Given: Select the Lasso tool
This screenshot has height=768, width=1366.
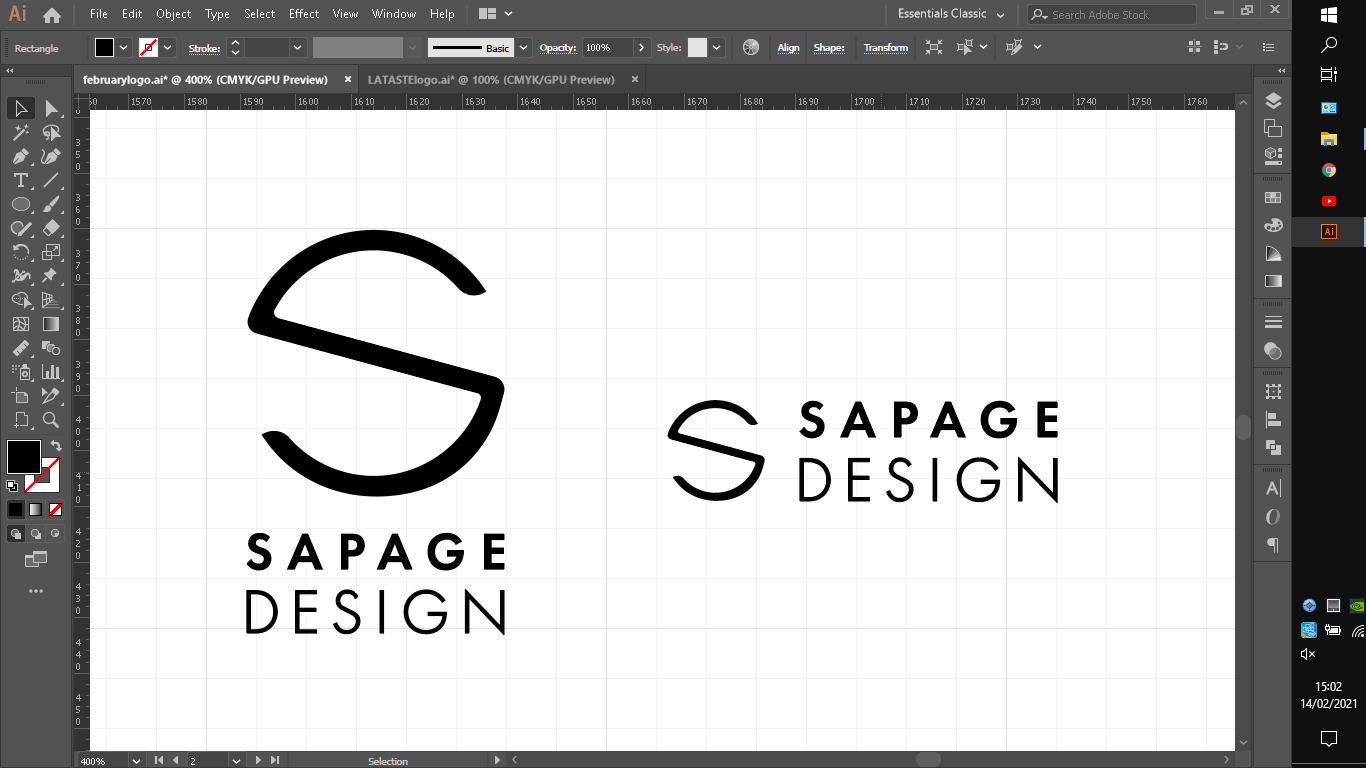Looking at the screenshot, I should coord(52,132).
